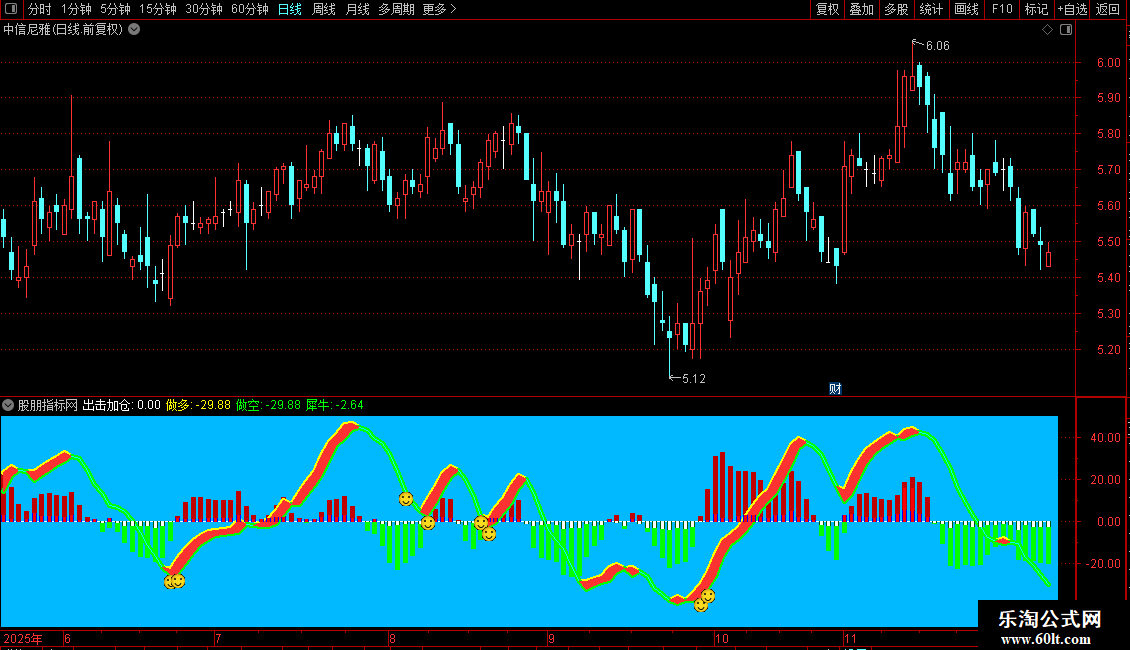Click the 叠加 overlay button
Screen dimensions: 1130x650
coord(861,9)
